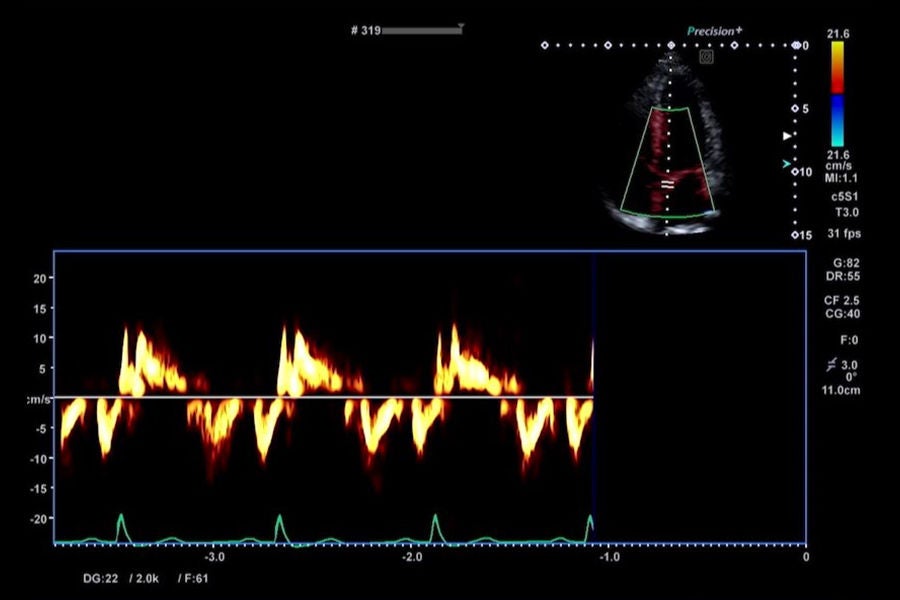Click the red-yellow positive velocity color bar
Image resolution: width=900 pixels, height=600 pixels.
tap(837, 67)
